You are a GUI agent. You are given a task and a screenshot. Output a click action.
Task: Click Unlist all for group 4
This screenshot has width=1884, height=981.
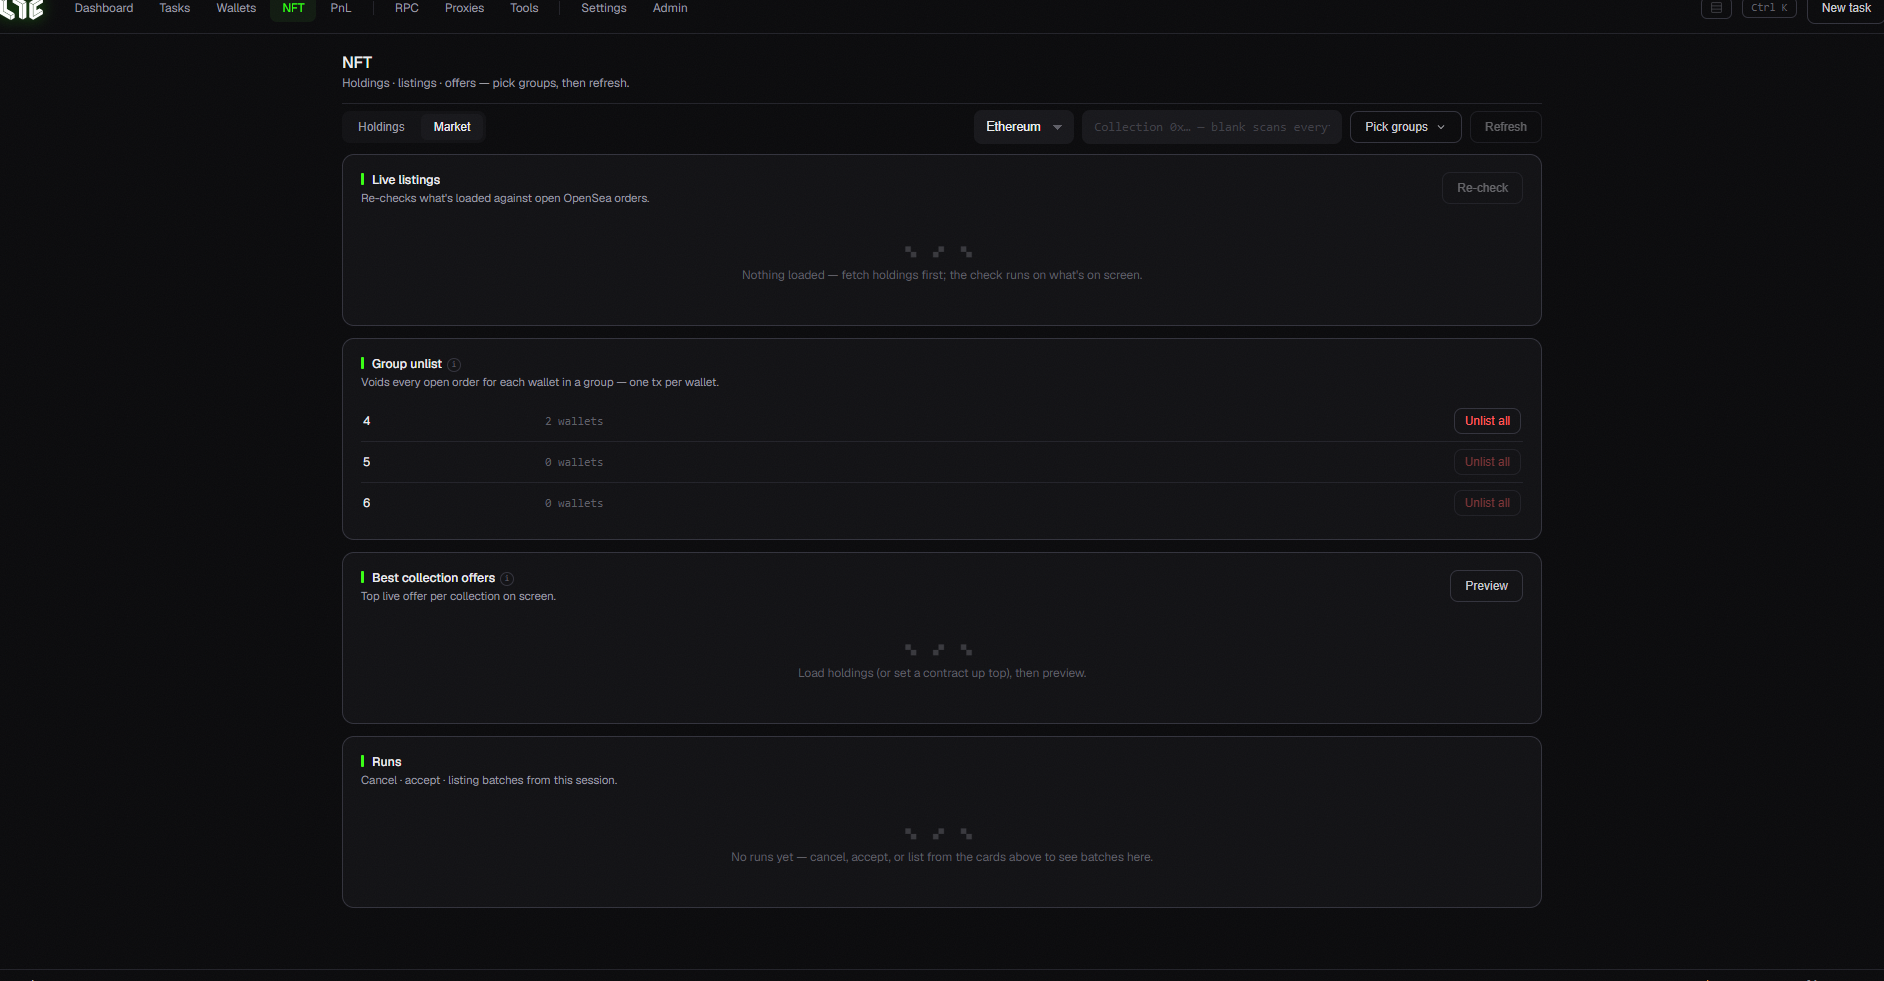[x=1487, y=421]
